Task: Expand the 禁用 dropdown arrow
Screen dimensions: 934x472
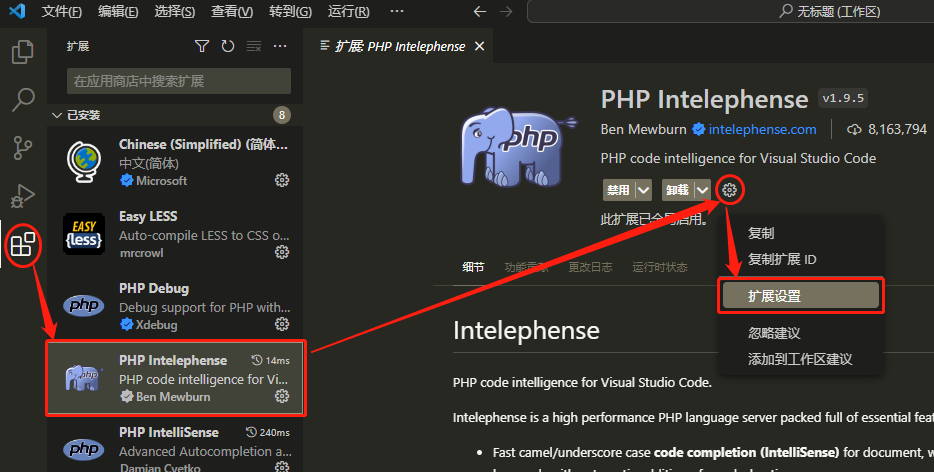Action: point(643,190)
